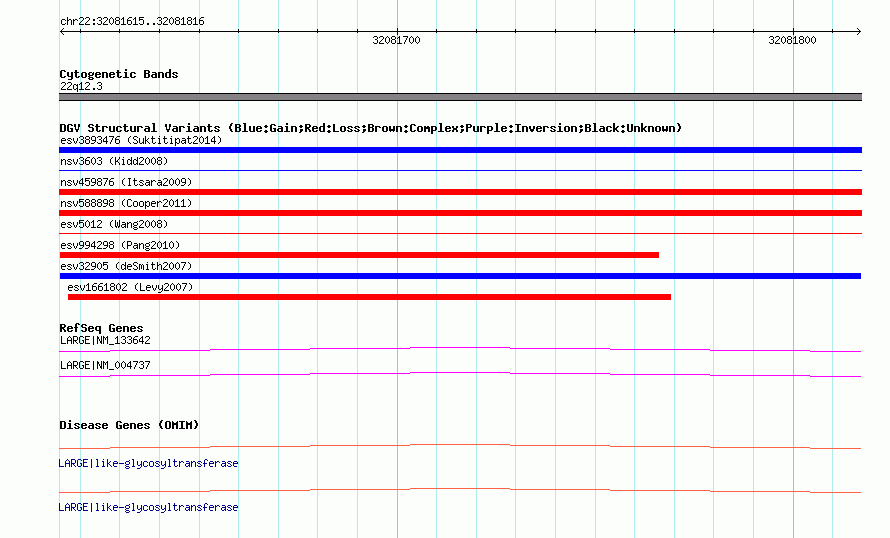
Task: Click the esv994298 (Pang2010) label
Action: pos(120,245)
